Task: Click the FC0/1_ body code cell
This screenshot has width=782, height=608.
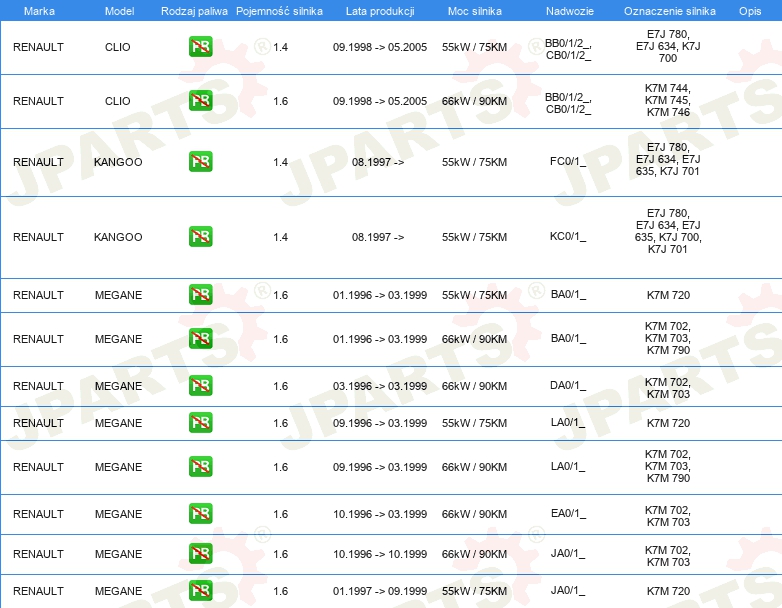Action: tap(567, 162)
